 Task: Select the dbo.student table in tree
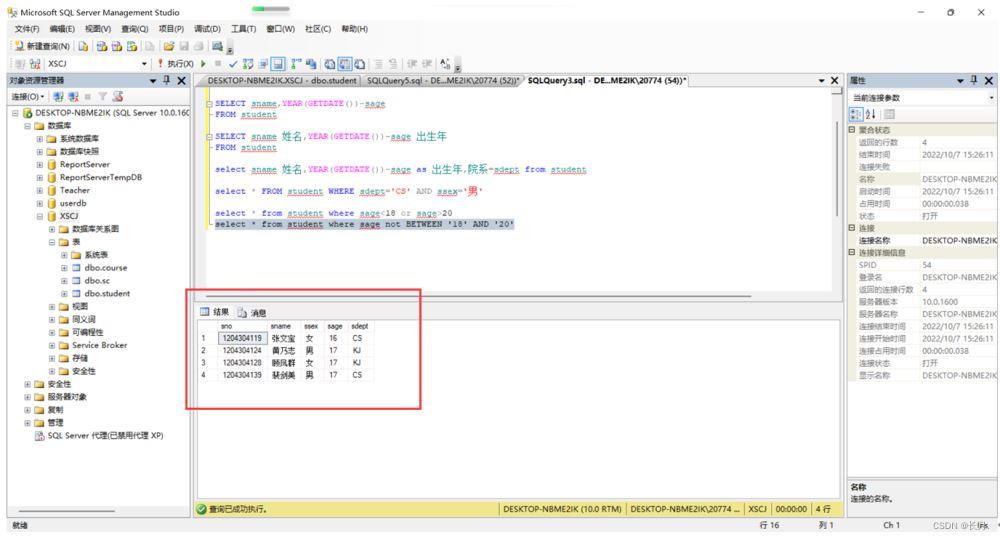(107, 293)
